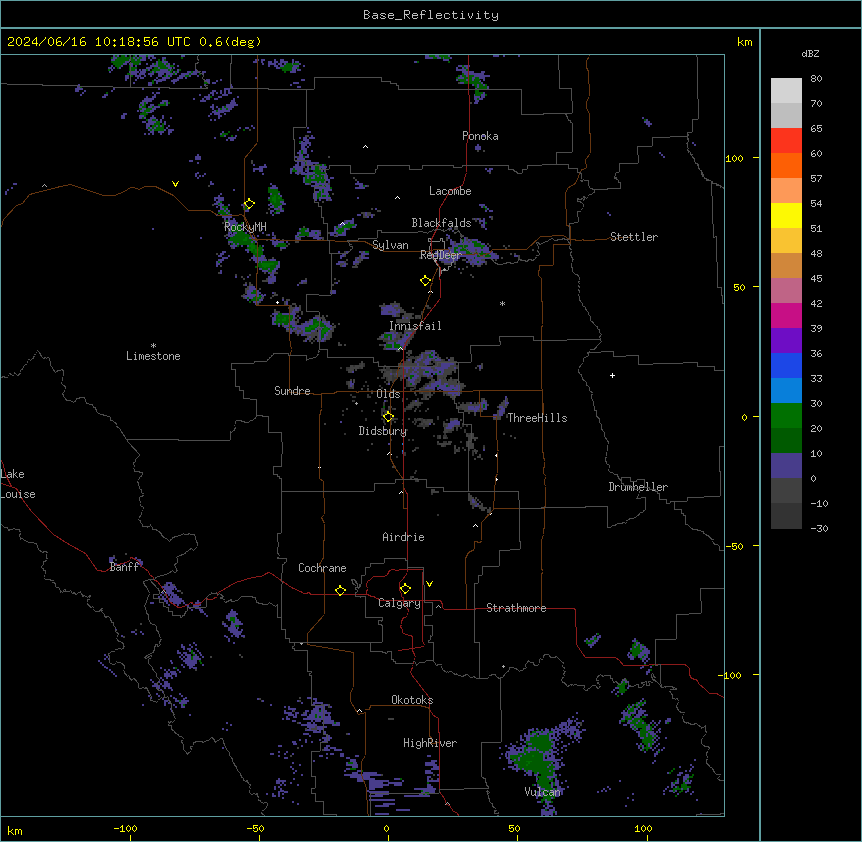Click the Olds town label

[x=388, y=394]
